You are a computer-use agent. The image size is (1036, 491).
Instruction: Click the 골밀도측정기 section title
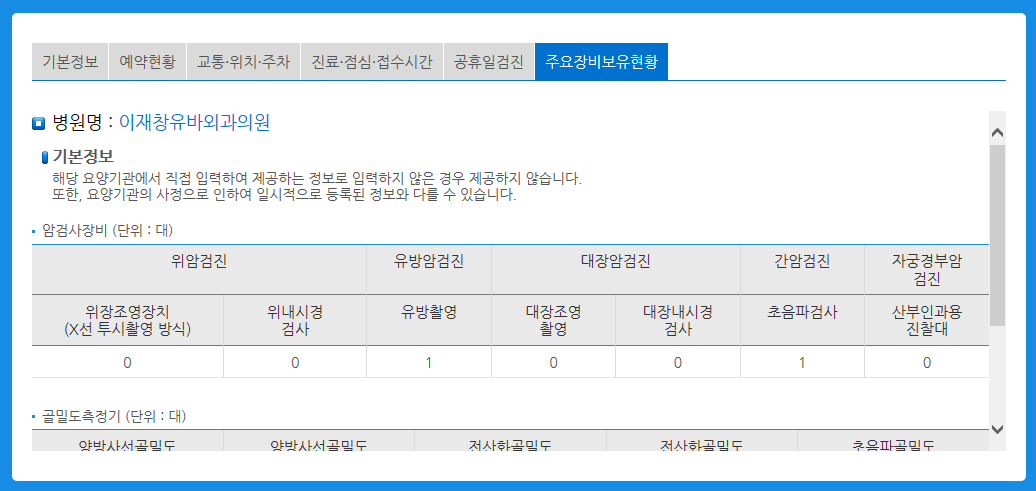click(114, 416)
